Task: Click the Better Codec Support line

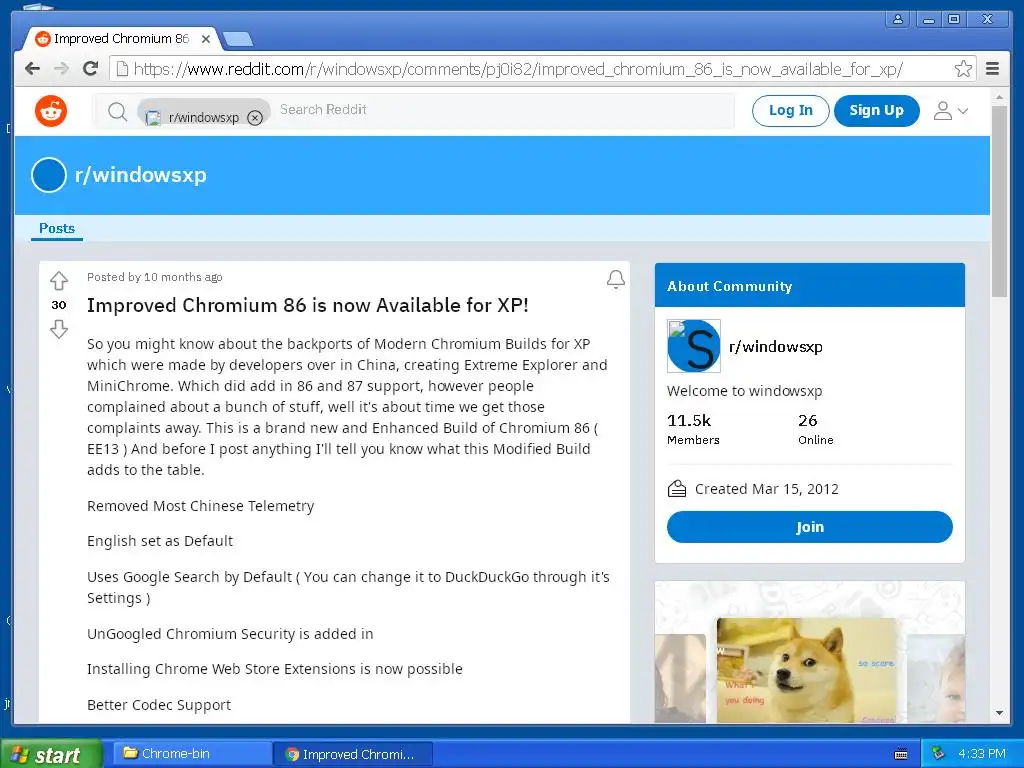Action: [159, 705]
